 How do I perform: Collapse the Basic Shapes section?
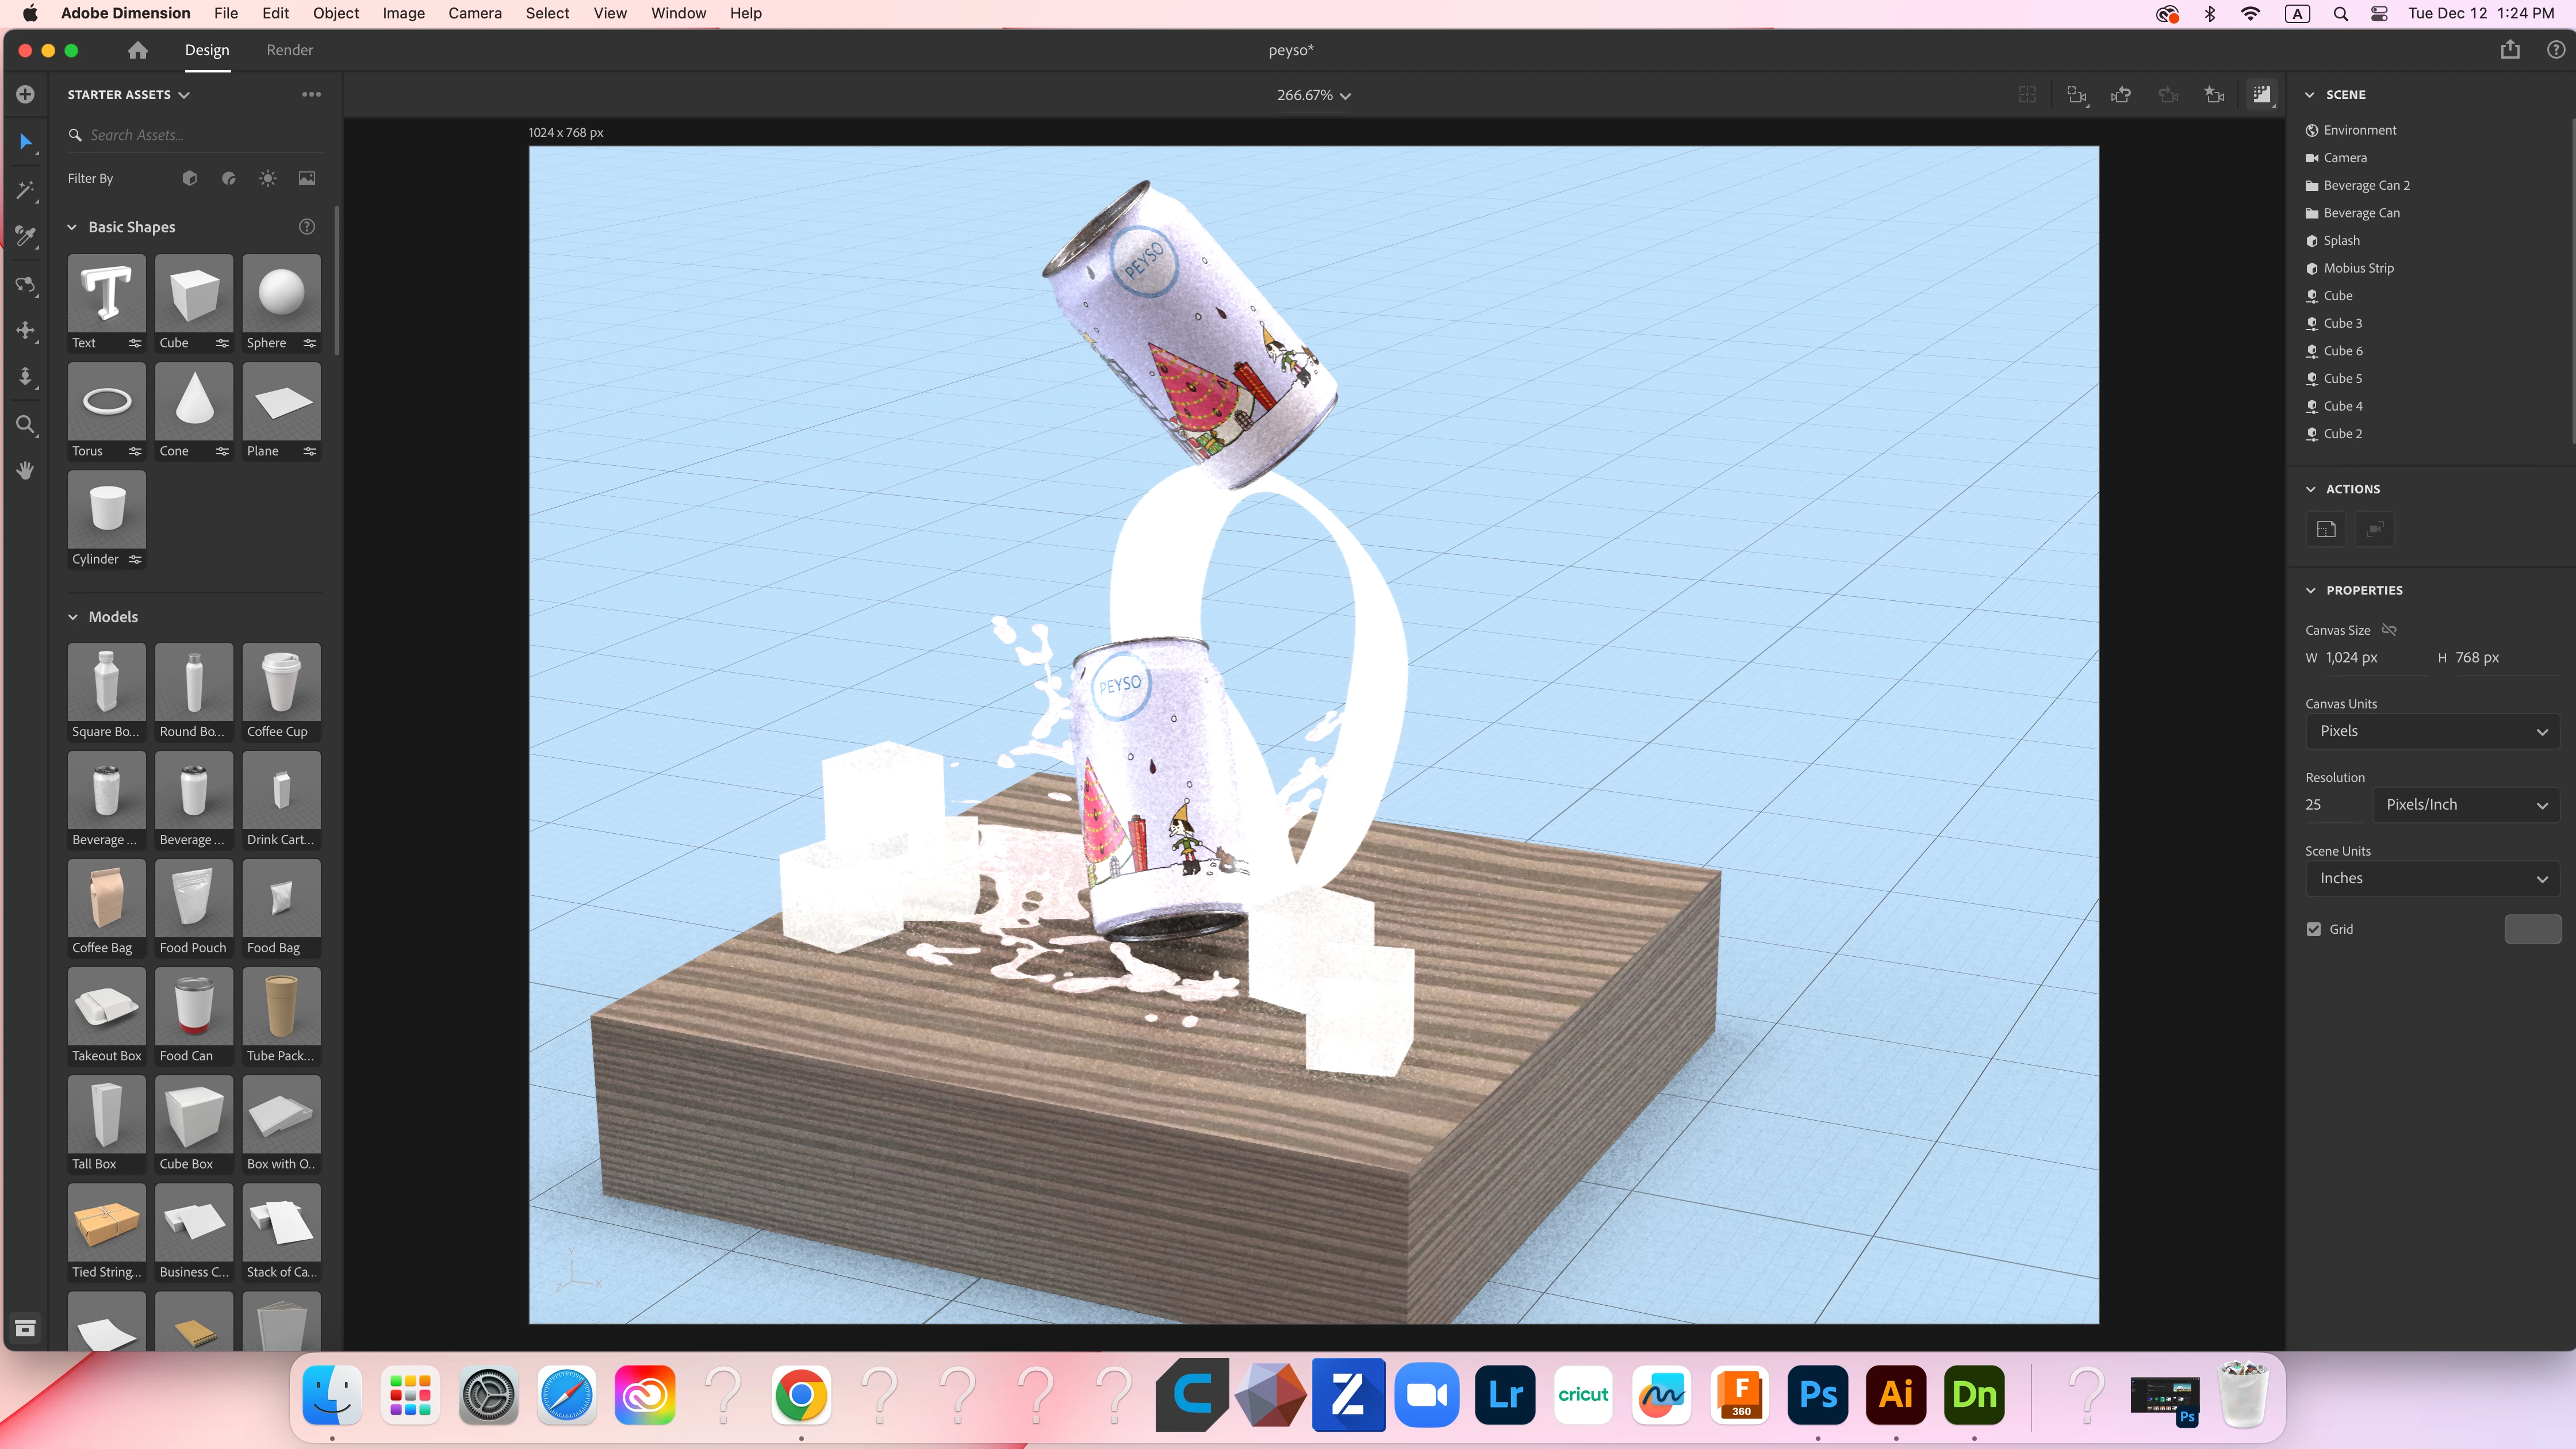tap(72, 227)
